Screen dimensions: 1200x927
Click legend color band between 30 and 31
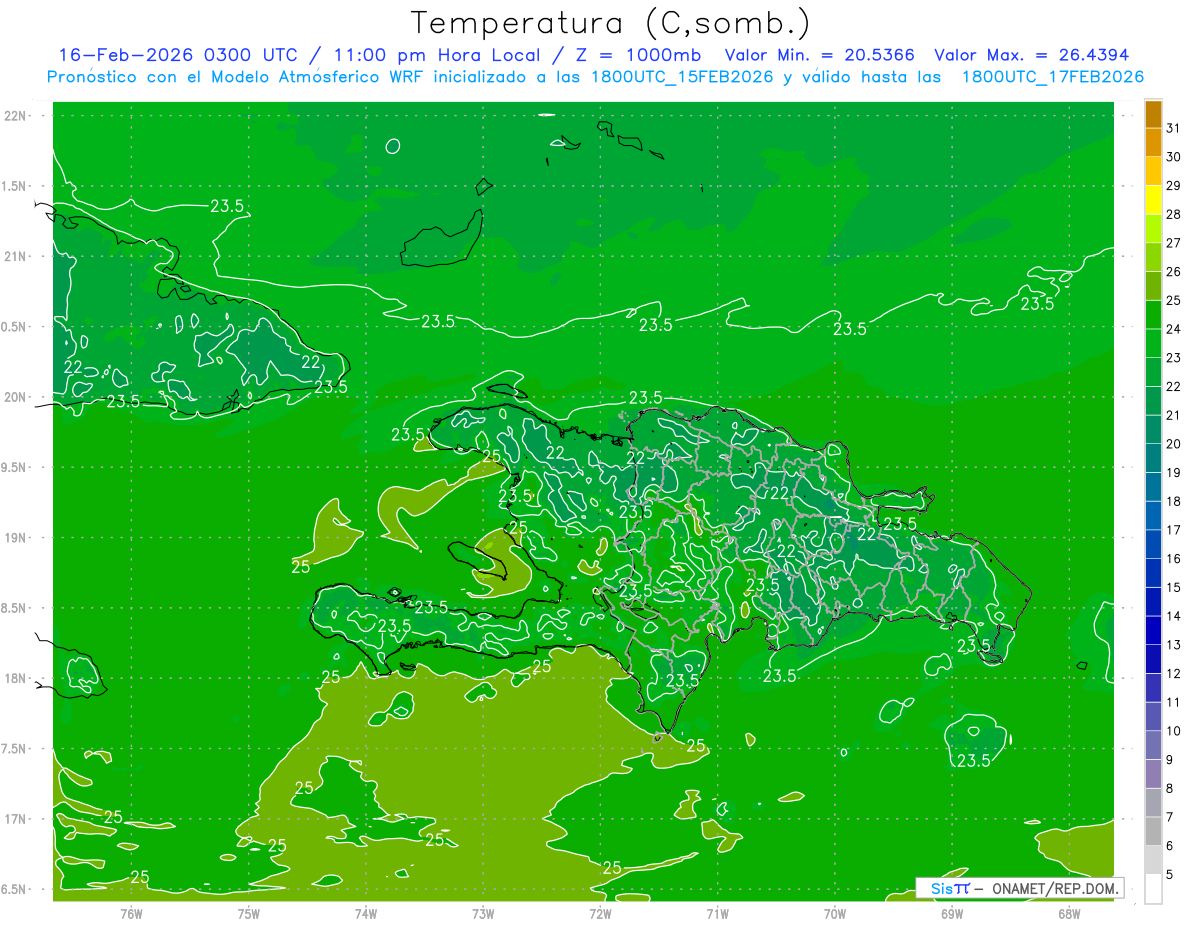point(1153,142)
